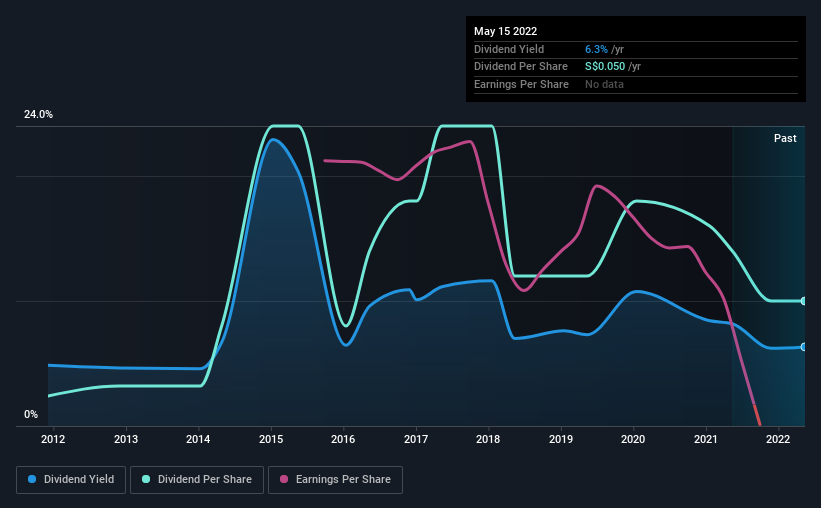This screenshot has height=508, width=821.
Task: Select the 2015 label on the x-axis
Action: 271,439
